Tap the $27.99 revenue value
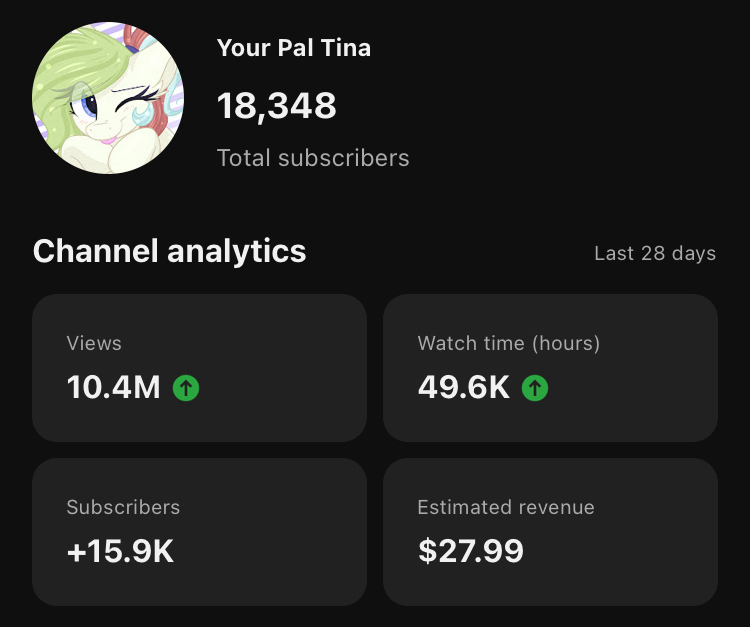Image resolution: width=750 pixels, height=627 pixels. 470,551
